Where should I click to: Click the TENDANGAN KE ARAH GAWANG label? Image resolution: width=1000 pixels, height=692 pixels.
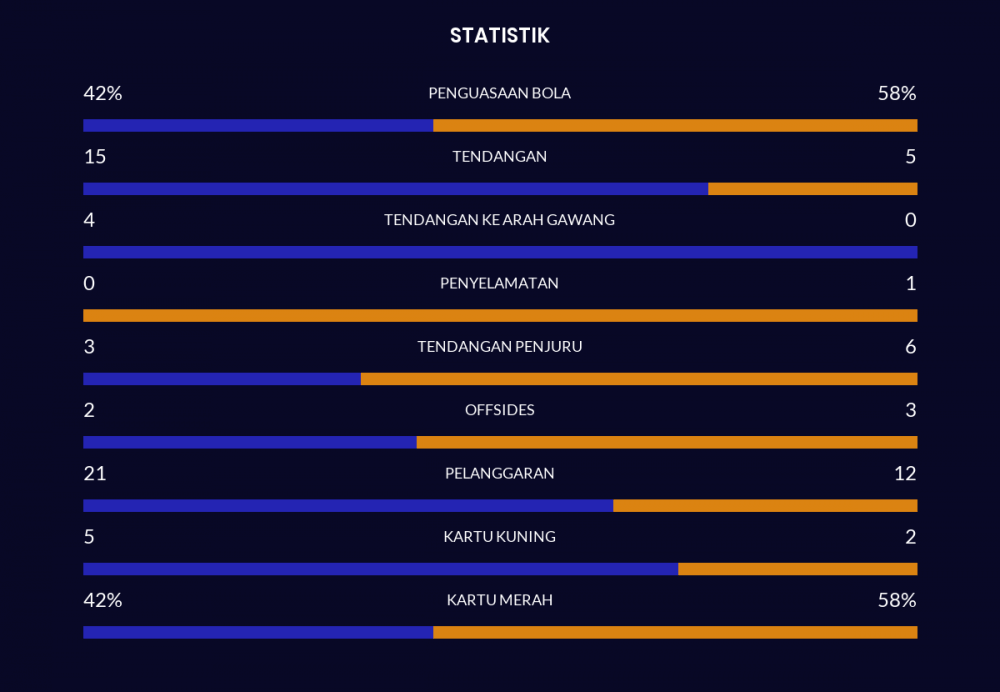(499, 220)
